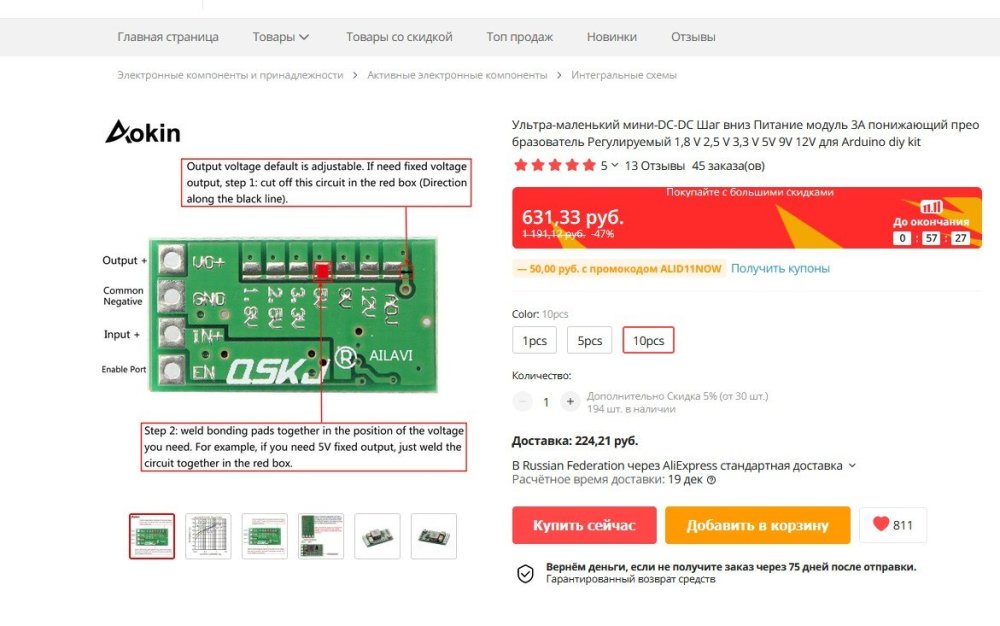
Task: Click the quantity input field
Action: pyautogui.click(x=546, y=402)
